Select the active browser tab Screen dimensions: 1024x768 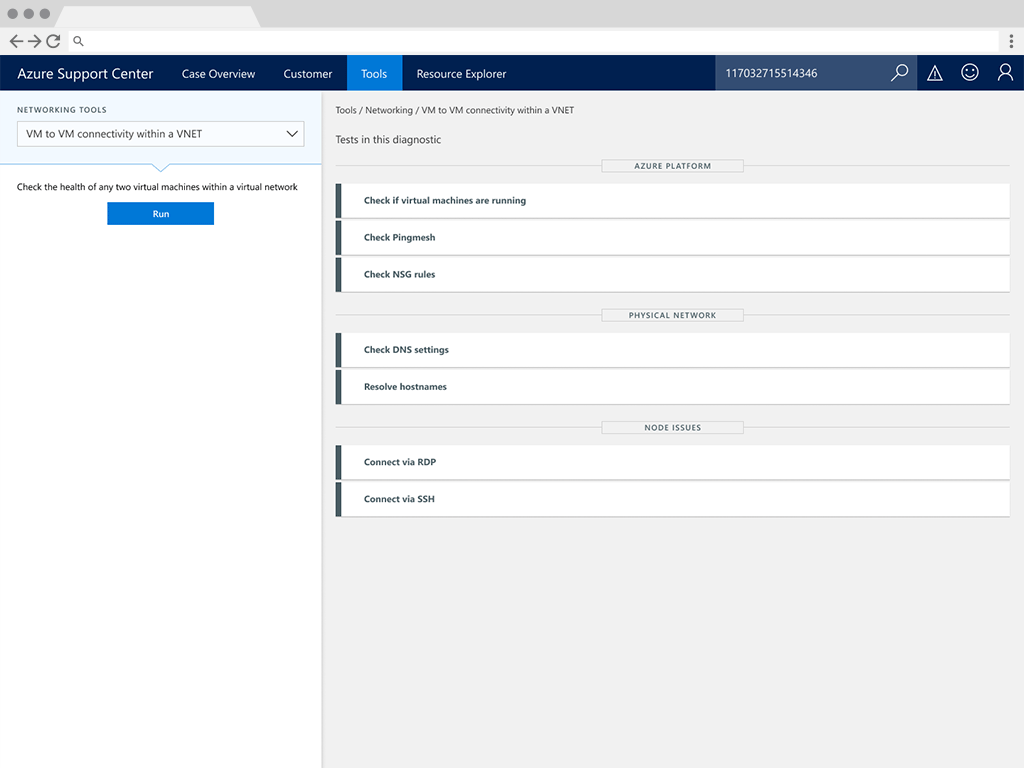[158, 16]
